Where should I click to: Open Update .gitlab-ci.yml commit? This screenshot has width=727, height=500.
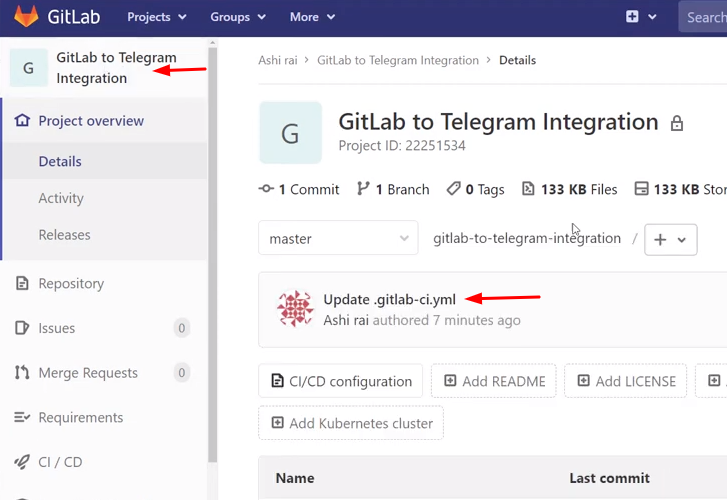(389, 300)
